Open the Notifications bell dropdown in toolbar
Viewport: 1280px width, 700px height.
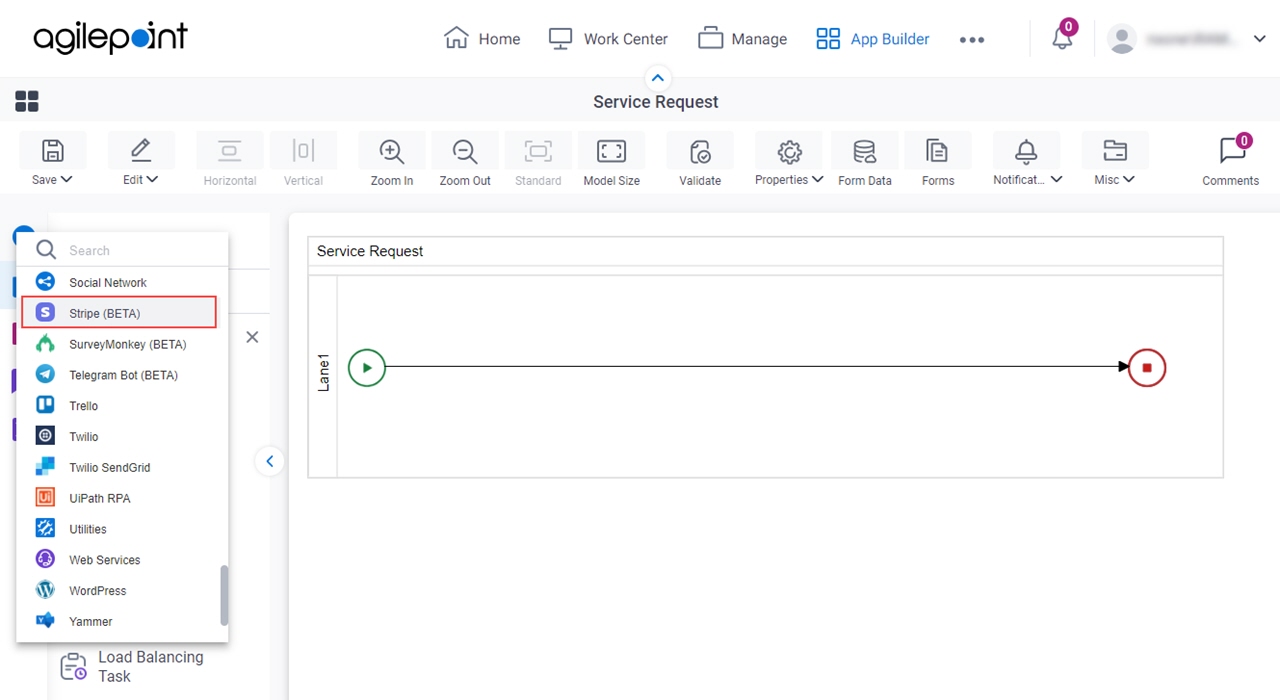click(x=1027, y=160)
